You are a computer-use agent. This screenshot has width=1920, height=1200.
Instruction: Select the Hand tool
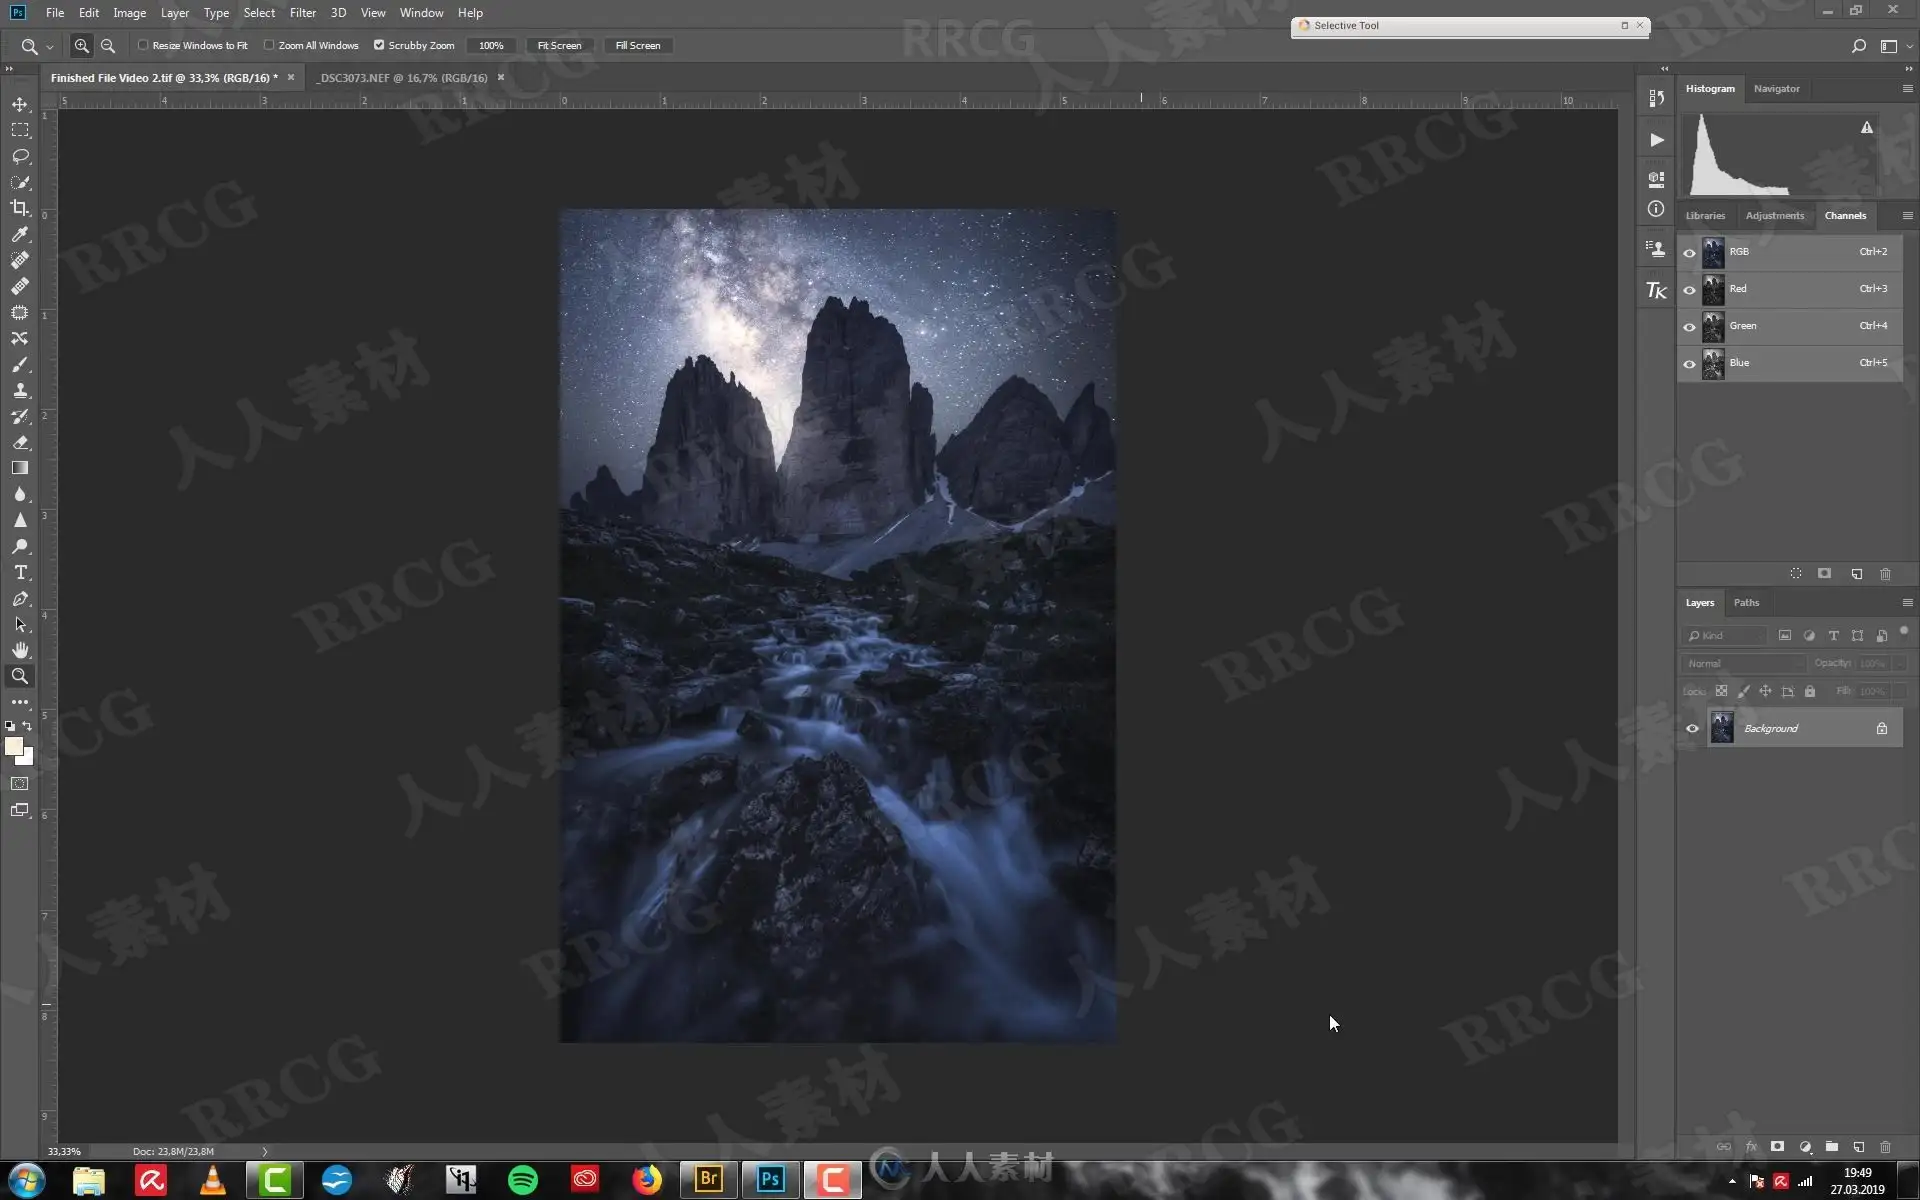pyautogui.click(x=20, y=650)
